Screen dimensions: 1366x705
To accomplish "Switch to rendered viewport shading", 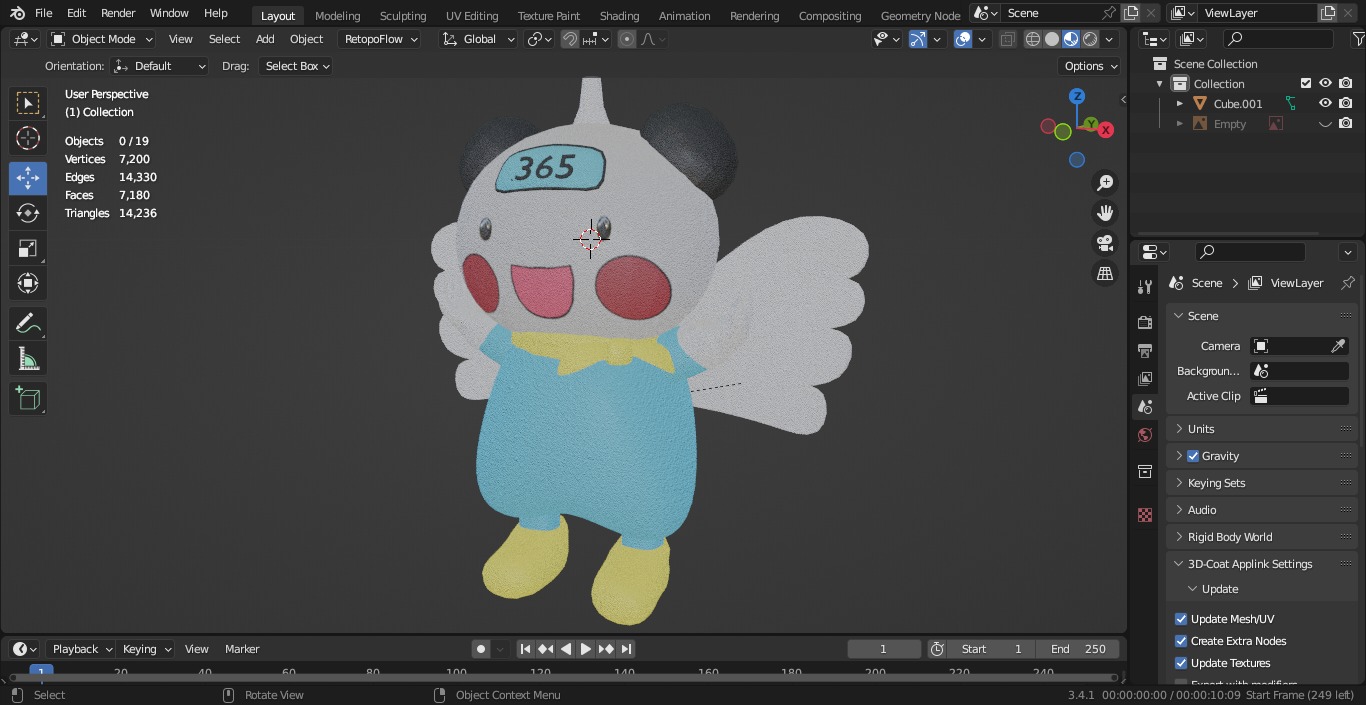I will (x=1090, y=39).
